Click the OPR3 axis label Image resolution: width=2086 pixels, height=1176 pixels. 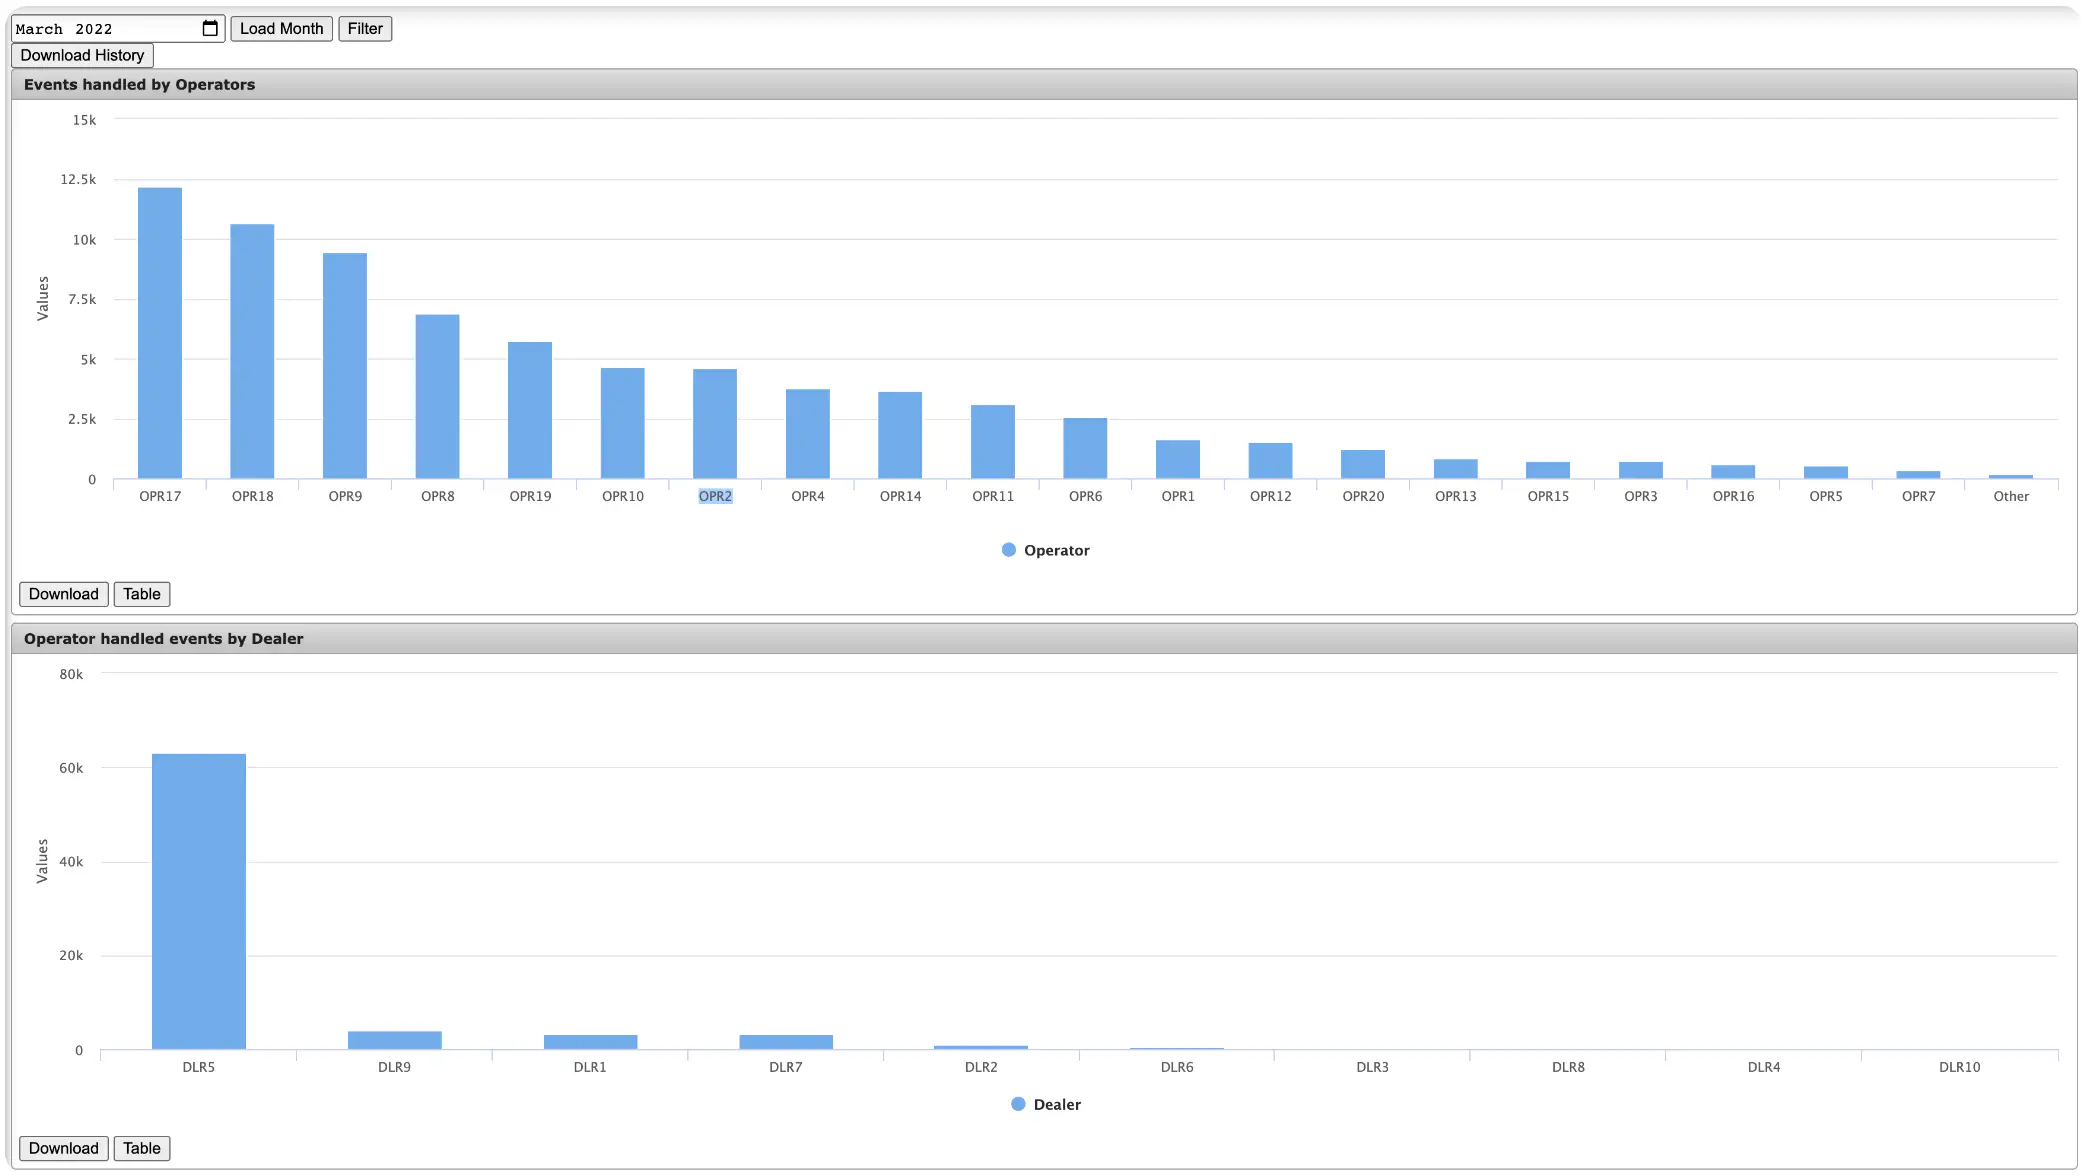1641,496
